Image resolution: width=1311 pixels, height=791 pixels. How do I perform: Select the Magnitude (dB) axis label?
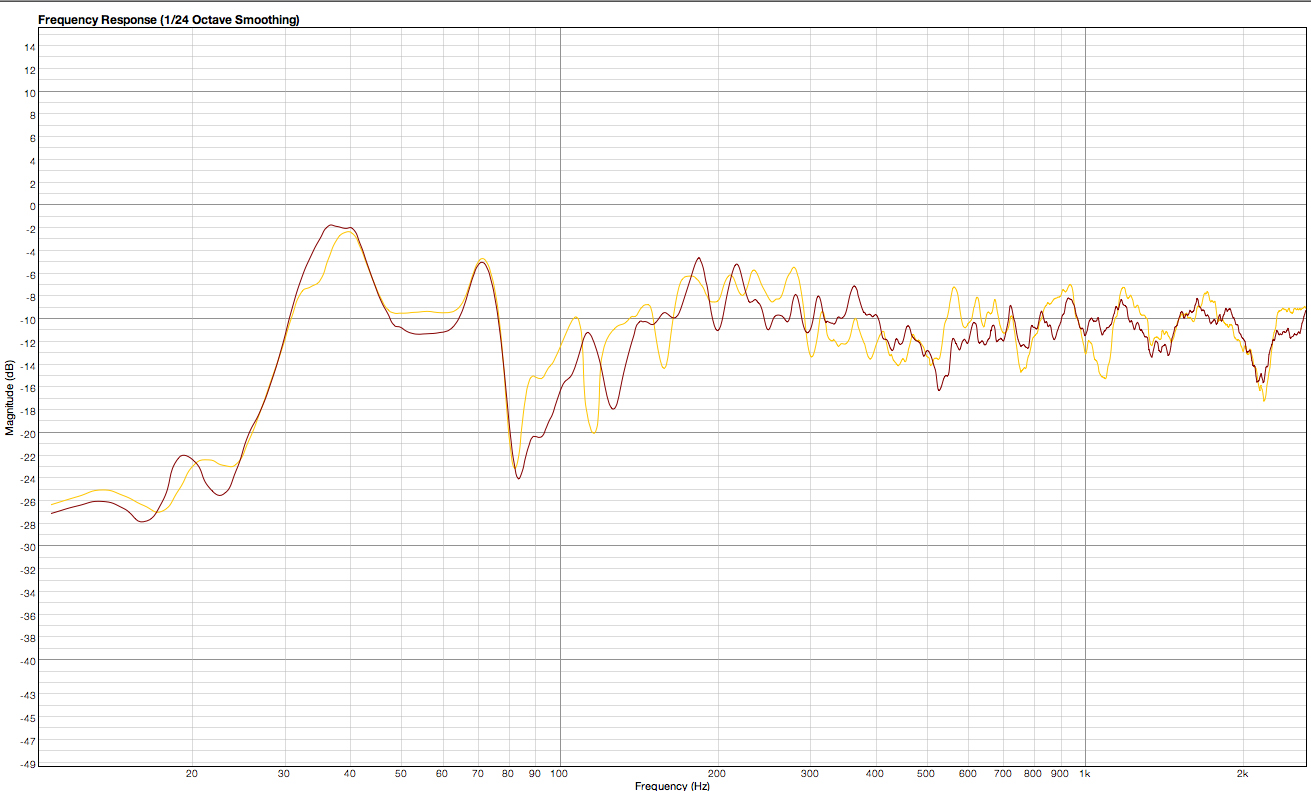(9, 398)
